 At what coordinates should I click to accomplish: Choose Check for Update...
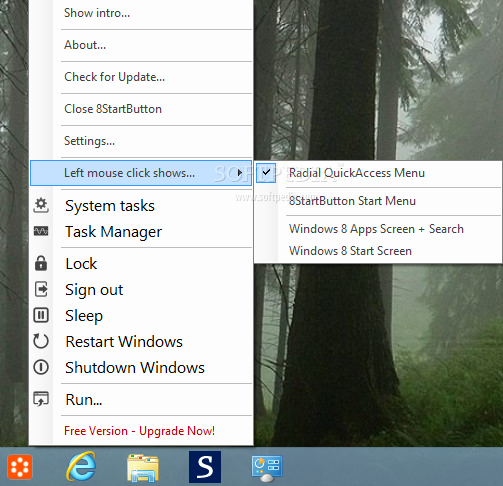click(114, 77)
